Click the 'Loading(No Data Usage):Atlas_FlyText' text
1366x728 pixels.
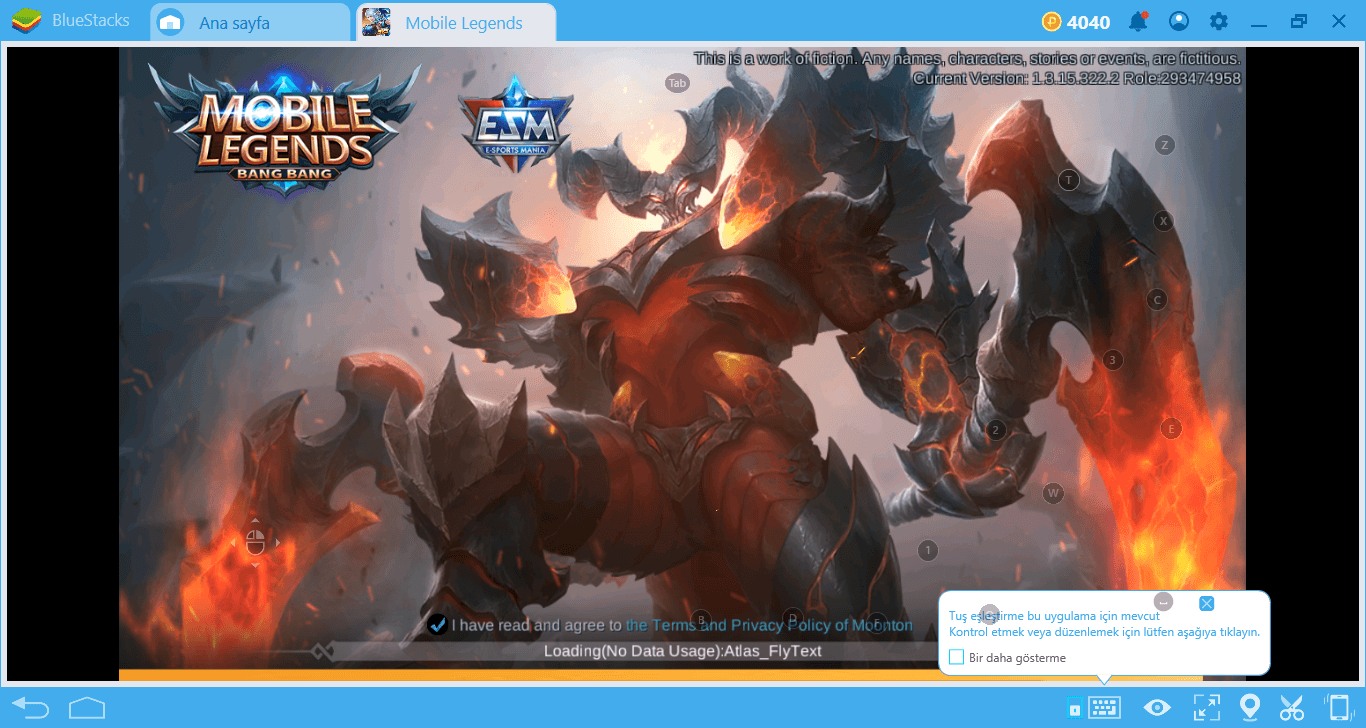click(x=683, y=651)
